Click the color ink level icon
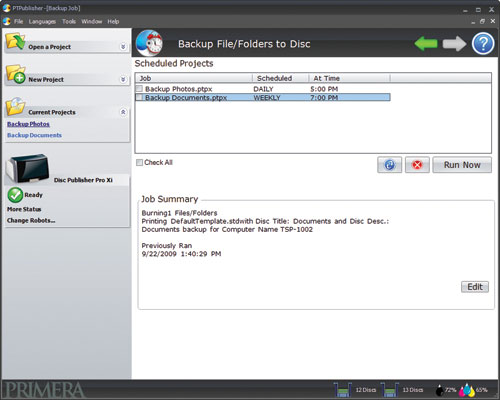The height and width of the screenshot is (400, 500). (x=467, y=390)
